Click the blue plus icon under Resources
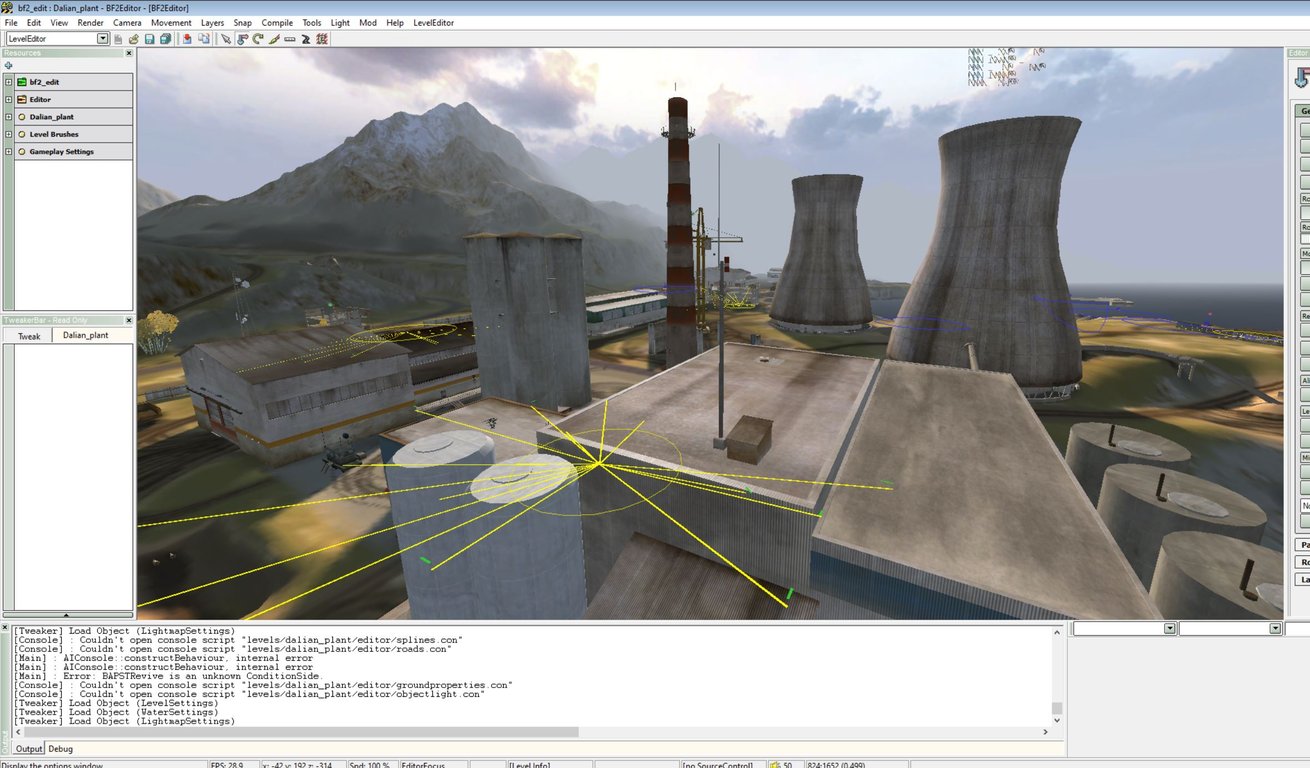The image size is (1310, 768). click(x=9, y=65)
